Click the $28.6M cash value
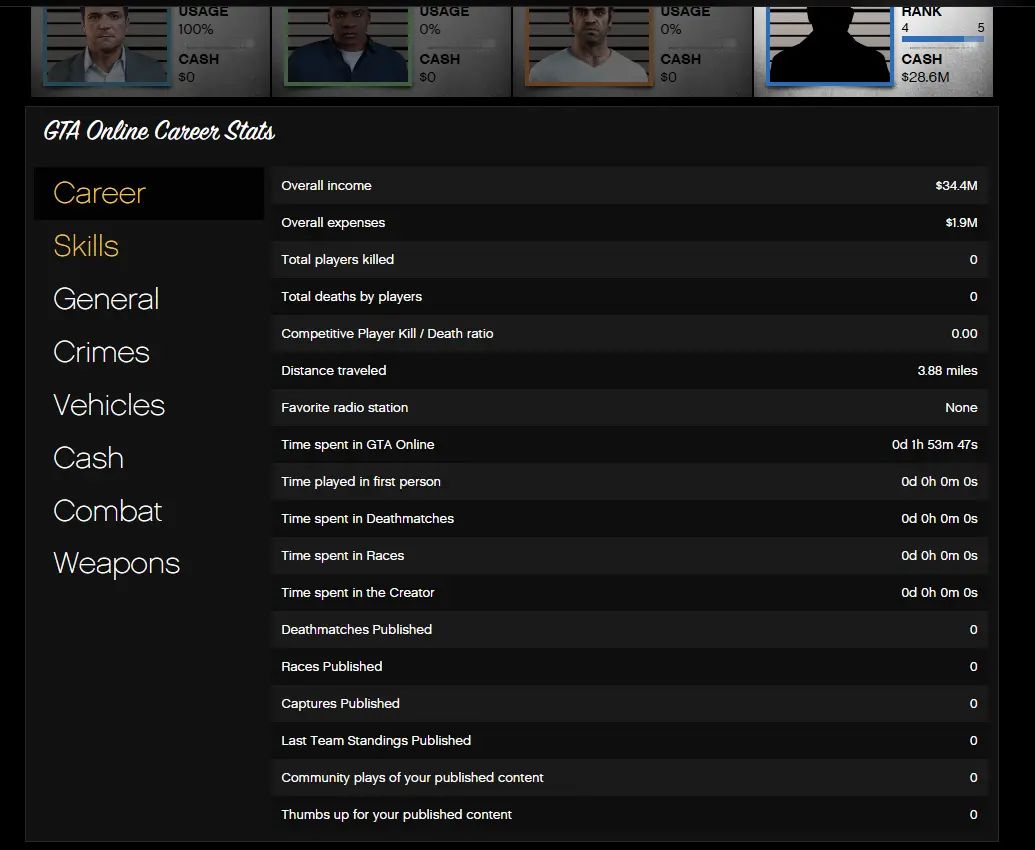The image size is (1035, 850). click(x=925, y=77)
